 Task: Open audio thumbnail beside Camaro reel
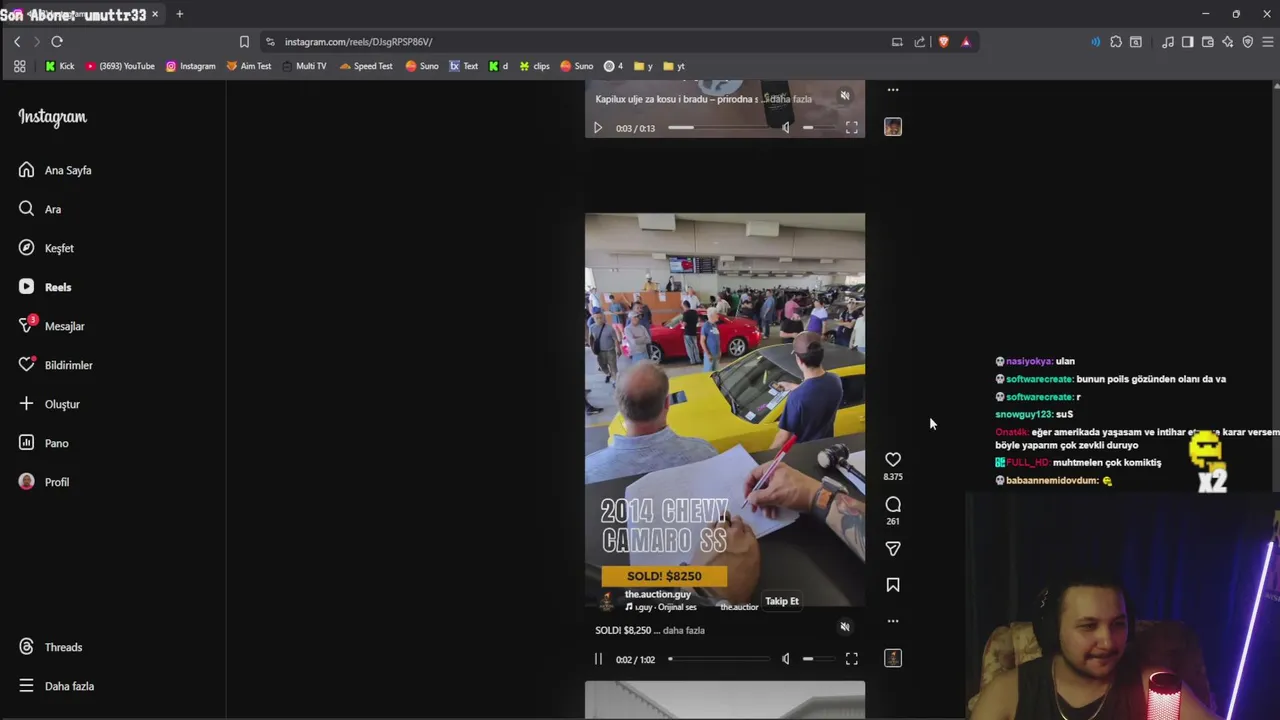(893, 658)
